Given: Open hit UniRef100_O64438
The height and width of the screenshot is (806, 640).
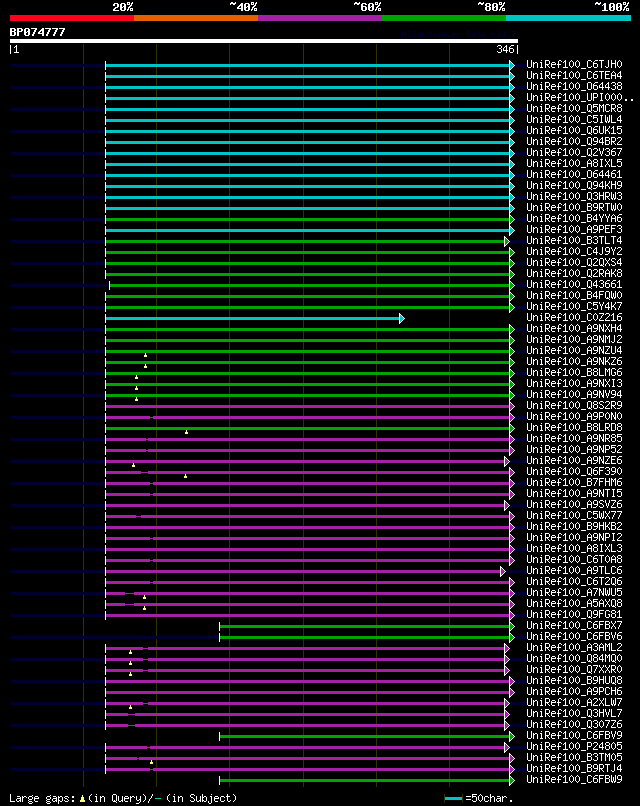Looking at the screenshot, I should (x=574, y=86).
